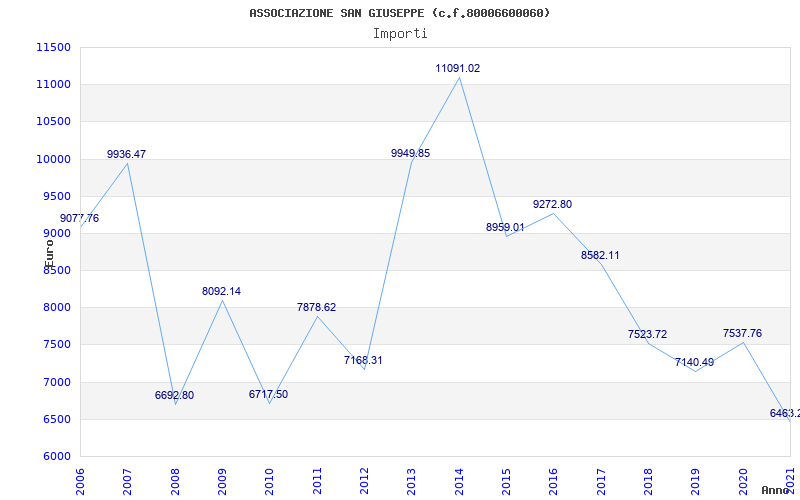Click the x-axis year 2014
Viewport: 800px width, 500px height.
(459, 482)
